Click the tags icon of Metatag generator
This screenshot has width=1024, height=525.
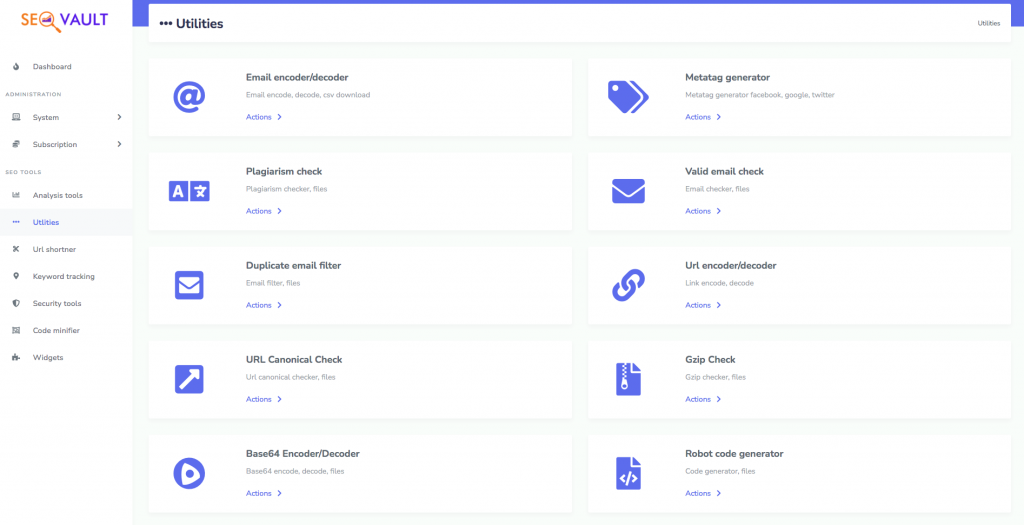pyautogui.click(x=628, y=97)
